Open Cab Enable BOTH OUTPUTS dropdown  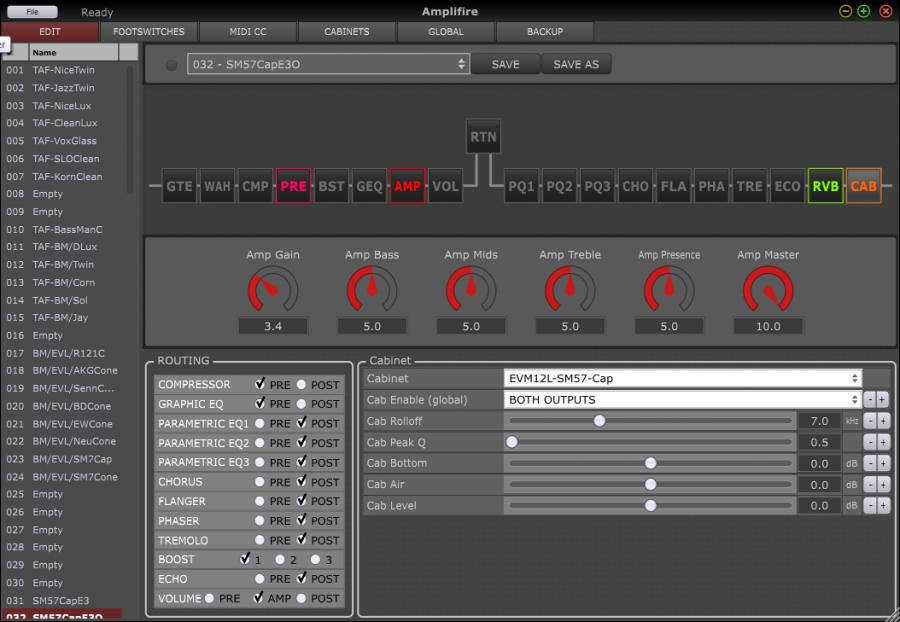pos(682,400)
